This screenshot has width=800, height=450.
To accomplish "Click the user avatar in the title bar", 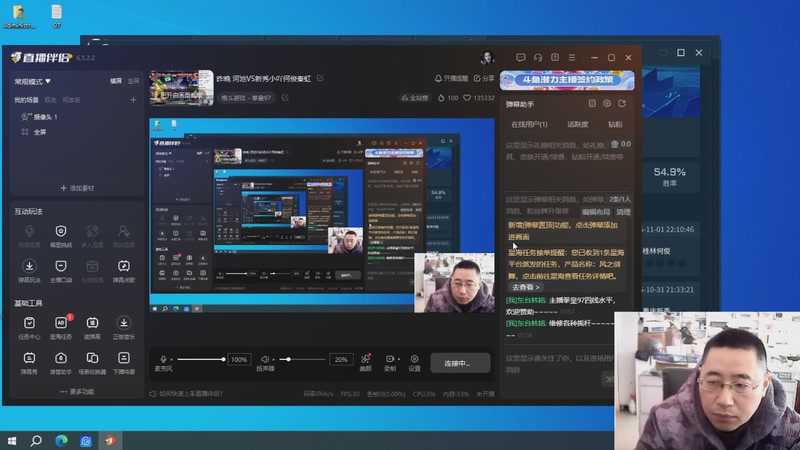I will tap(487, 58).
